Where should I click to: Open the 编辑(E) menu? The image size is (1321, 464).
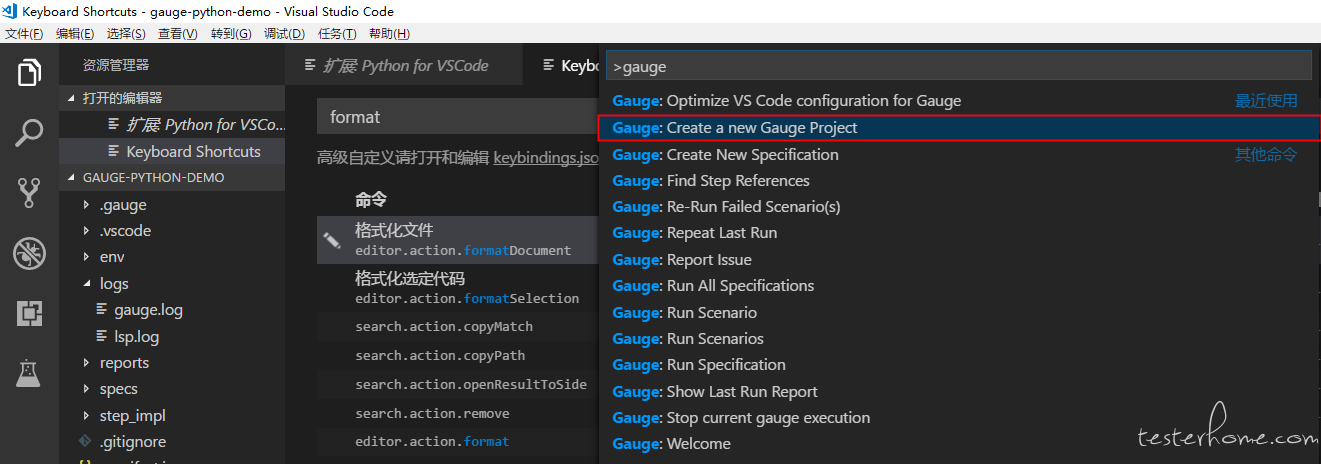[x=75, y=33]
